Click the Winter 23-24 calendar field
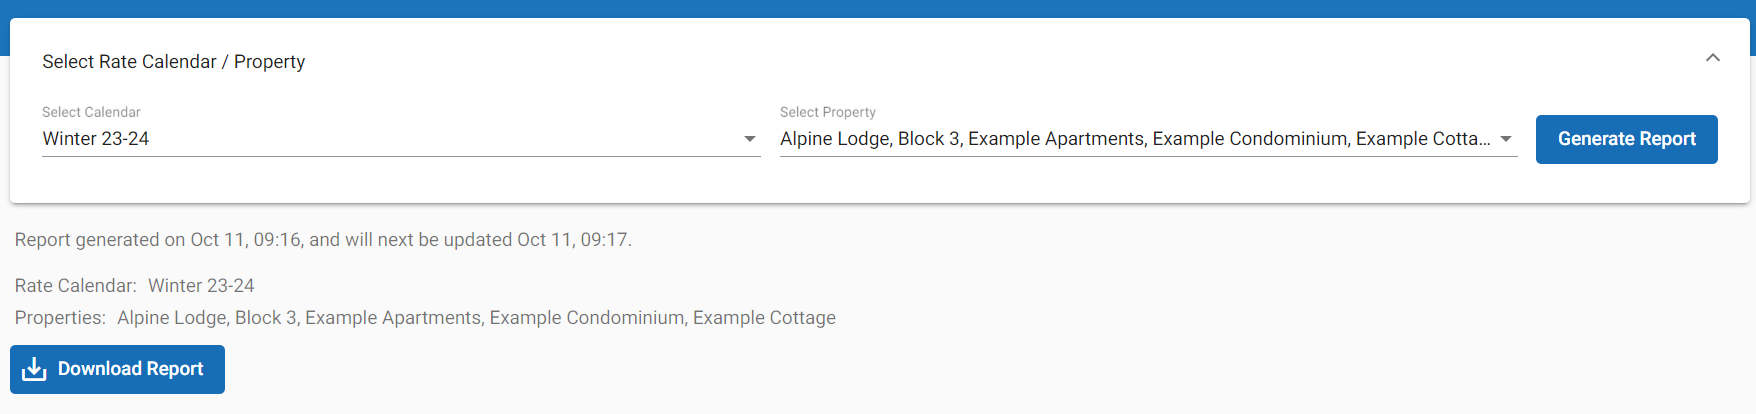 (x=96, y=139)
